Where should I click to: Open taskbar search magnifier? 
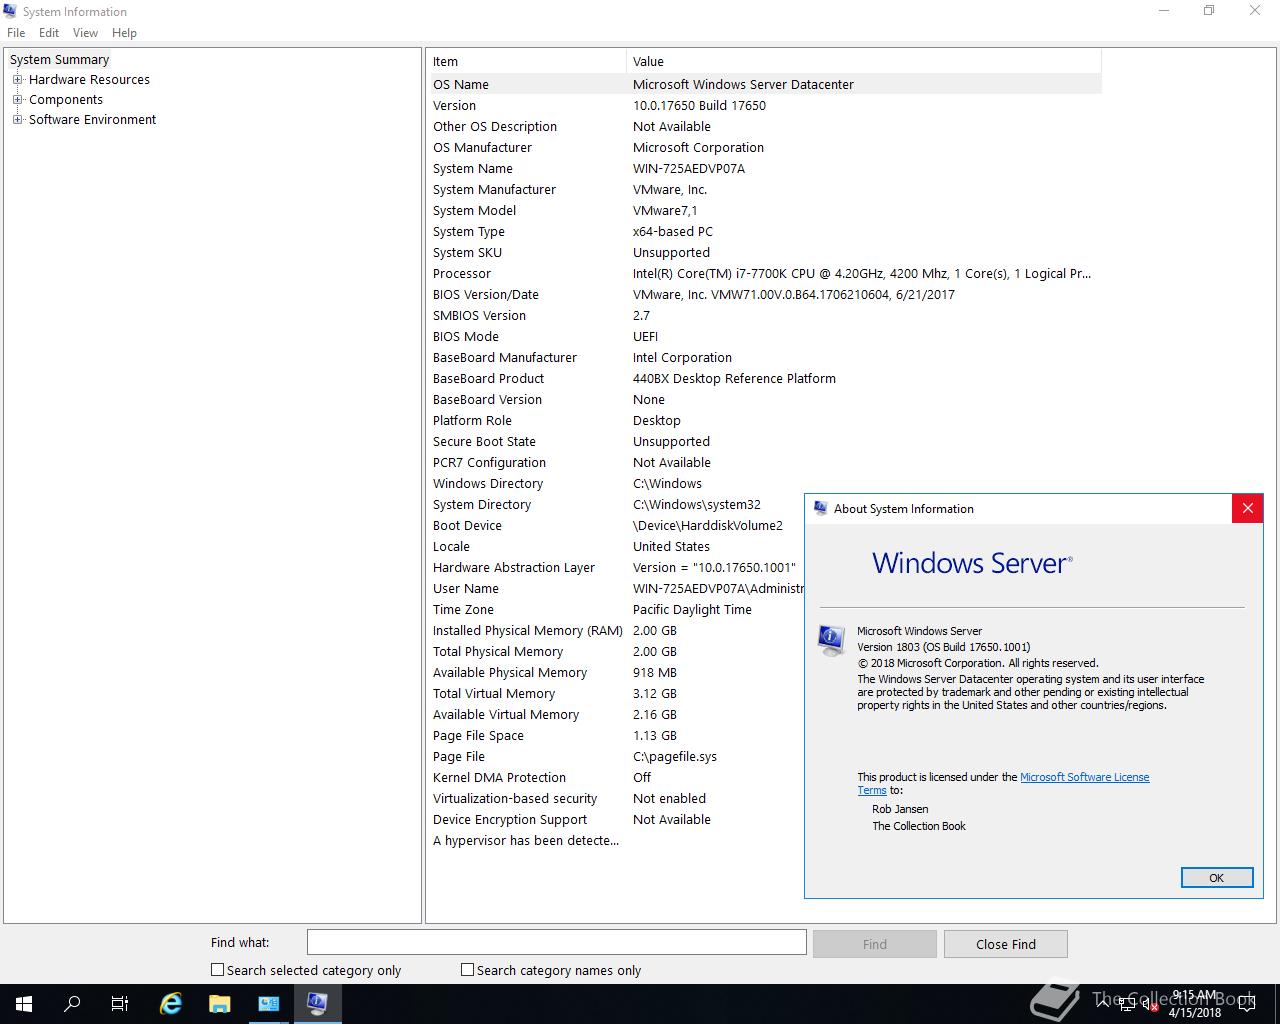pyautogui.click(x=72, y=1004)
